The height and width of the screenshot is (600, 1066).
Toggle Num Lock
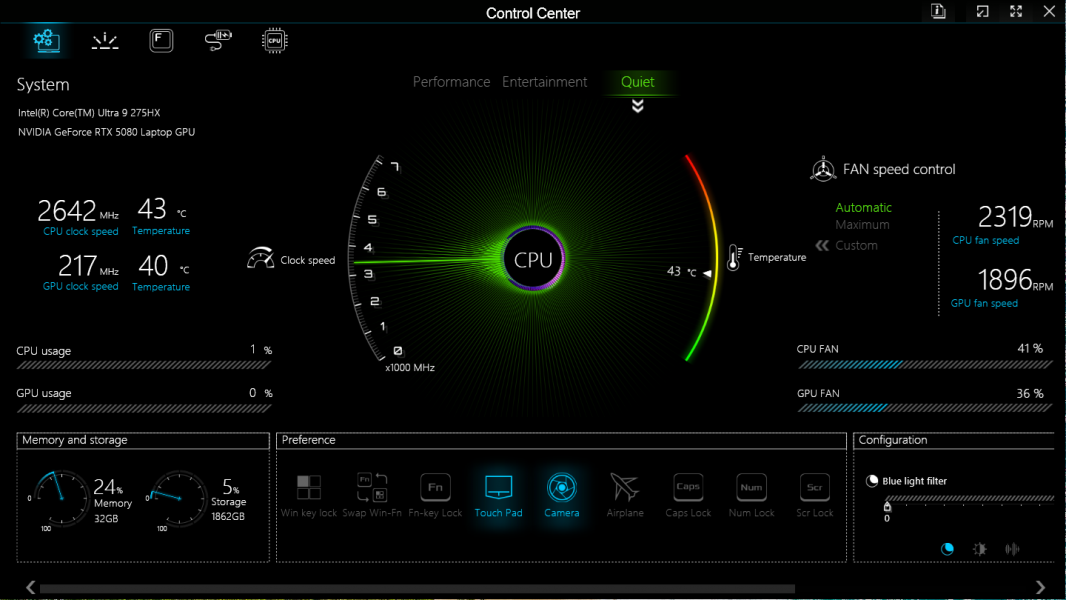[751, 496]
